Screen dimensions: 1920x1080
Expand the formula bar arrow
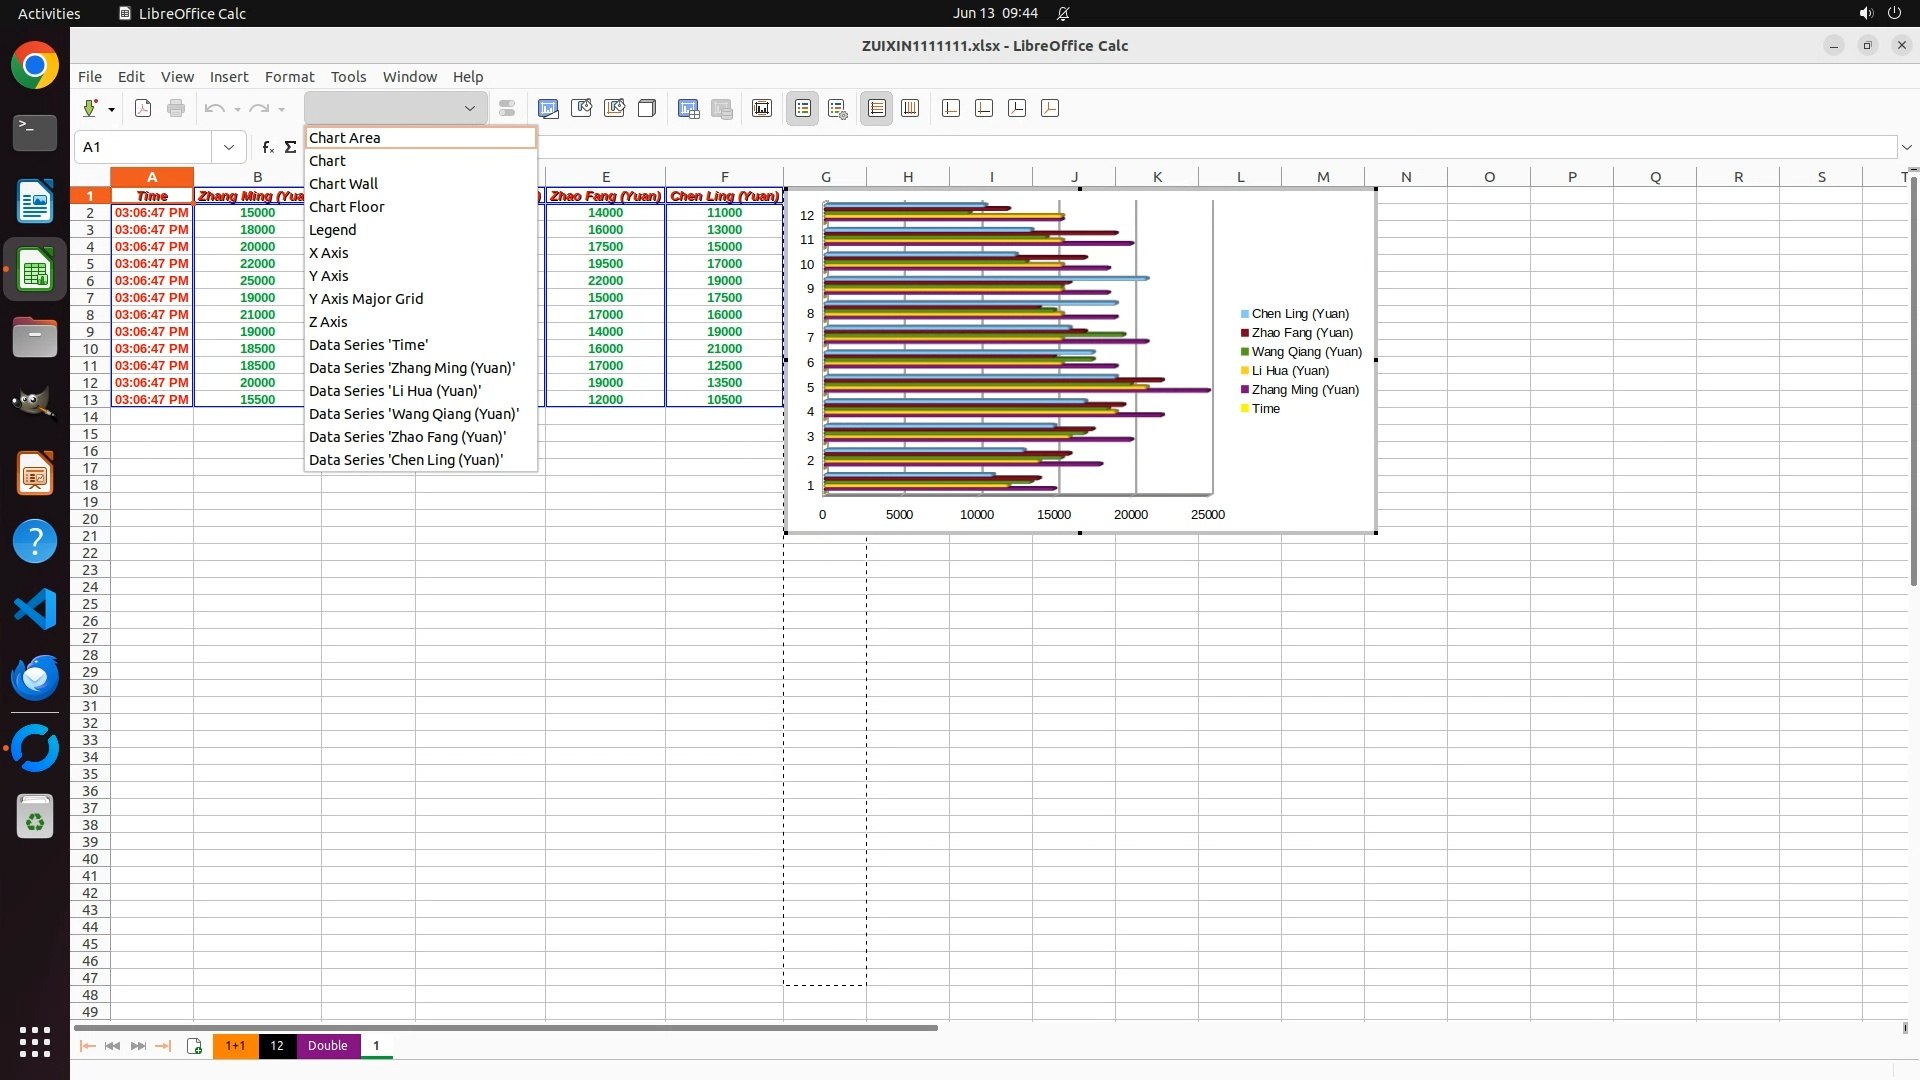(1906, 147)
